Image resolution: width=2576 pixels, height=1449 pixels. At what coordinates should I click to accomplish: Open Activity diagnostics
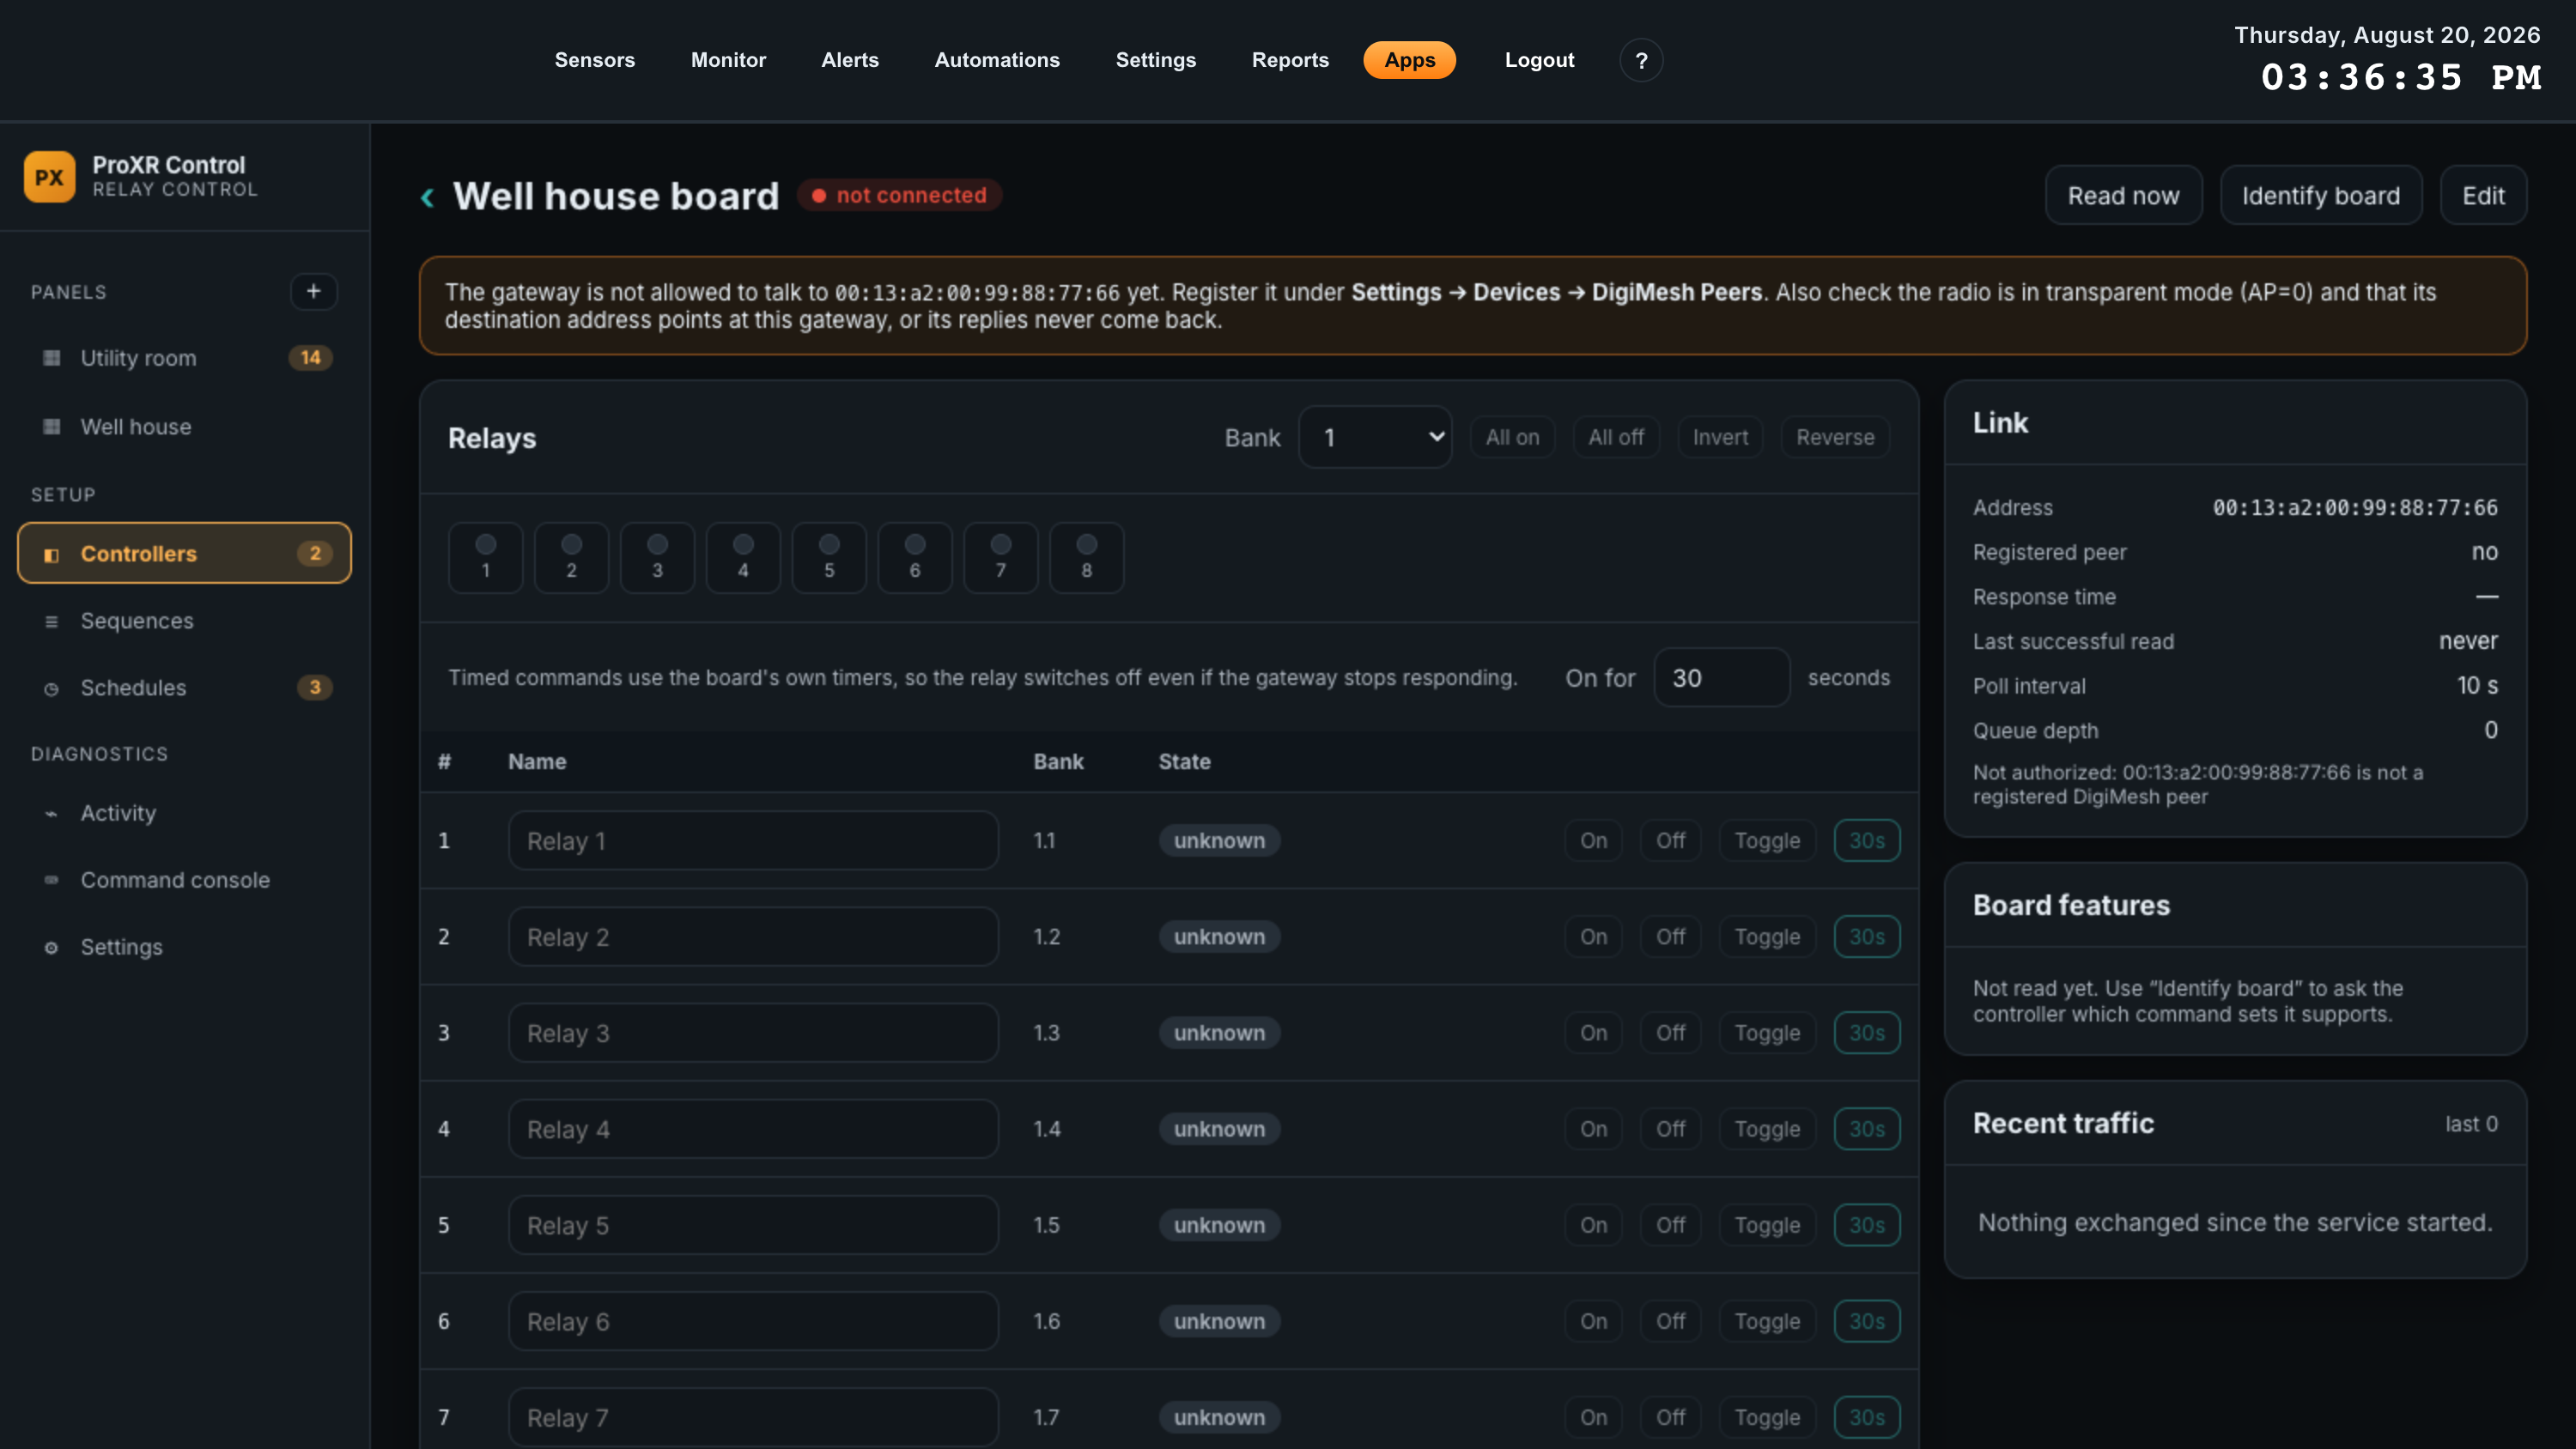click(185, 813)
